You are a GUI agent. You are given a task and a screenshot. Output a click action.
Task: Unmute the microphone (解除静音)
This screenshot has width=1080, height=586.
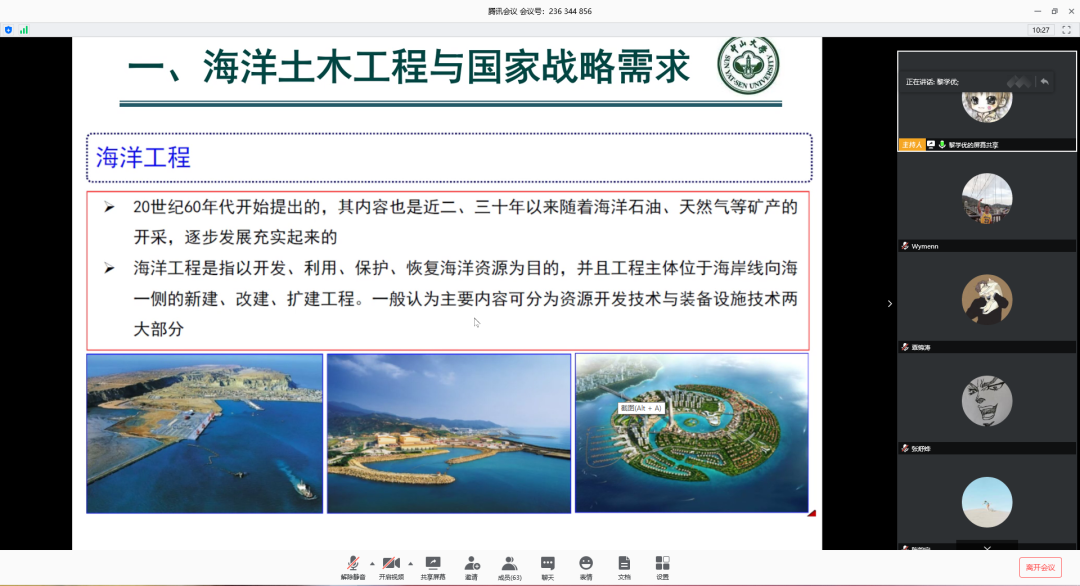coord(352,565)
